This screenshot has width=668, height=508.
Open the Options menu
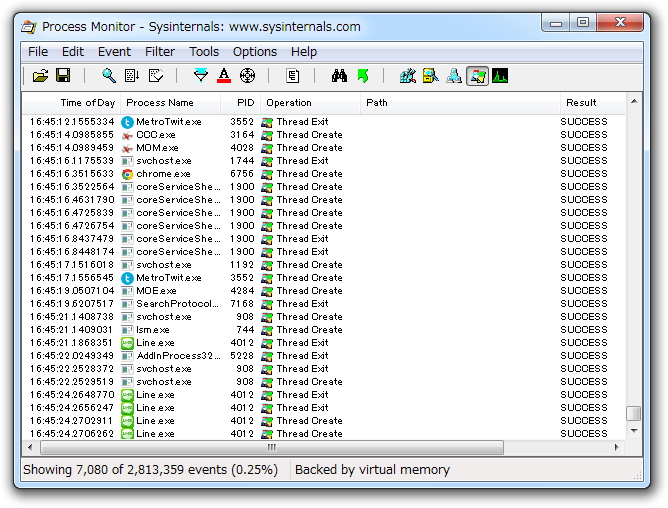click(x=255, y=52)
